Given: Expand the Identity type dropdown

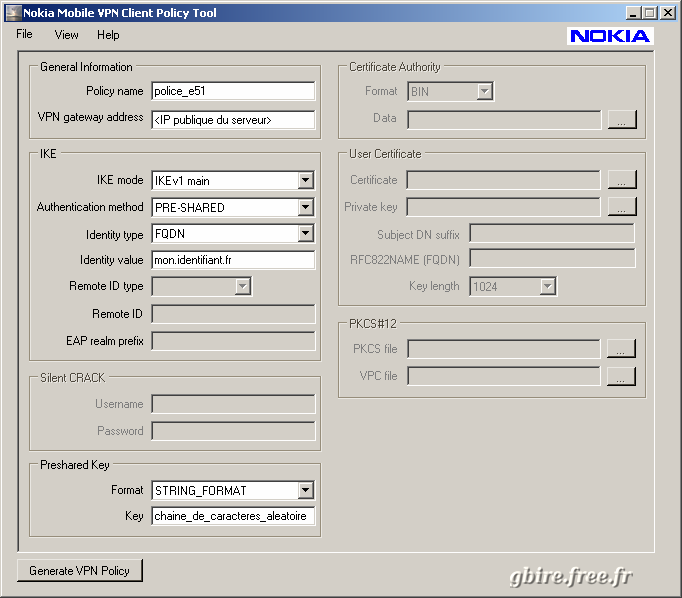Looking at the screenshot, I should tap(306, 234).
